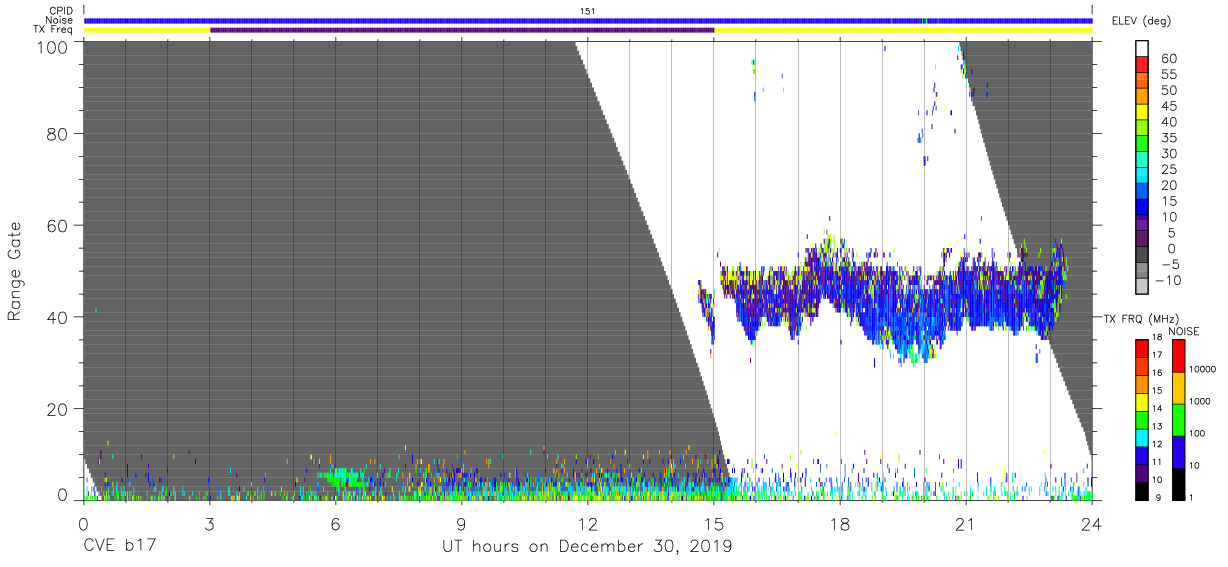This screenshot has height=567, width=1228.
Task: Select the green segment of NOISE colorbar
Action: pyautogui.click(x=1178, y=419)
